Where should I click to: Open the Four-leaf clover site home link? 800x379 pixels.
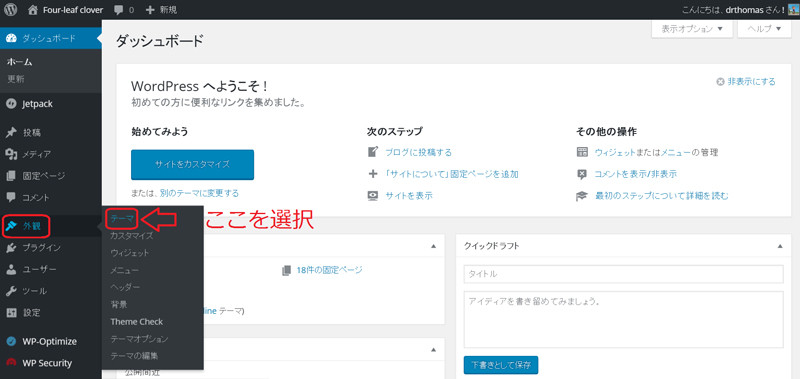[66, 10]
